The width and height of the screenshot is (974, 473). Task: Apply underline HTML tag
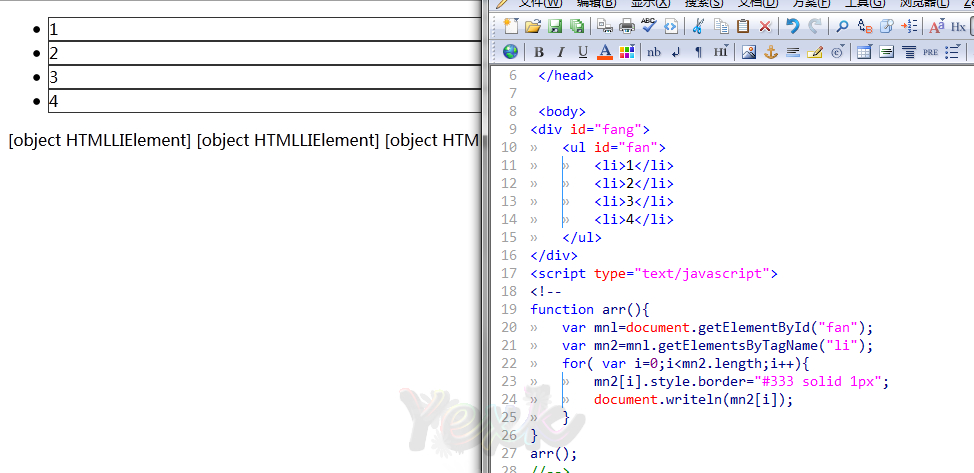point(583,52)
